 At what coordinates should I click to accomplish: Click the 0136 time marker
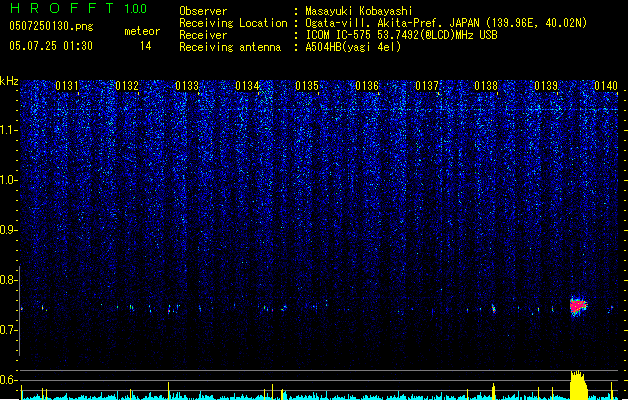pos(367,86)
